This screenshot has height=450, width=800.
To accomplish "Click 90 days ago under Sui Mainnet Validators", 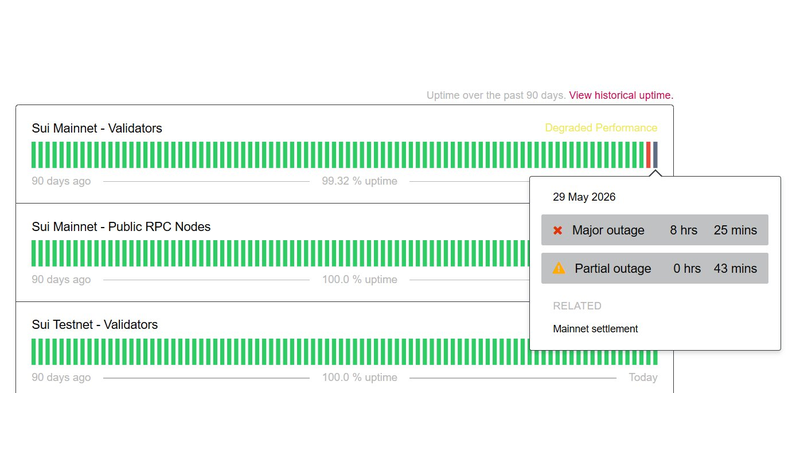I will pyautogui.click(x=61, y=181).
